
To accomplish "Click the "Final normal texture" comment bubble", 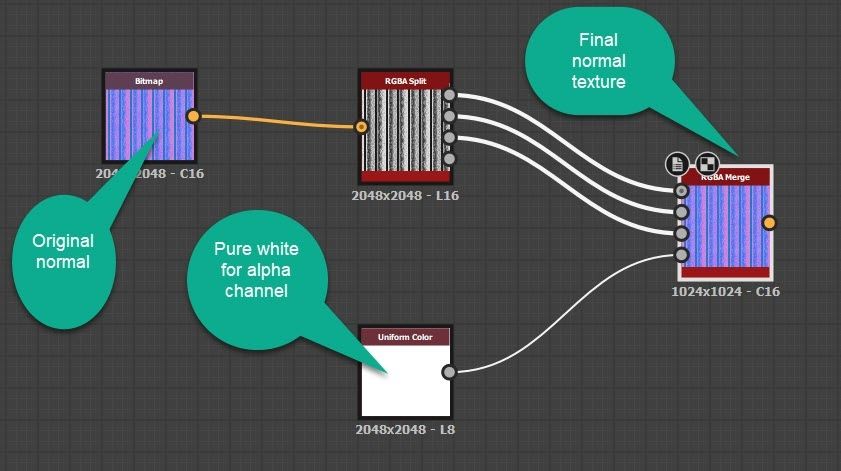I will pos(602,60).
